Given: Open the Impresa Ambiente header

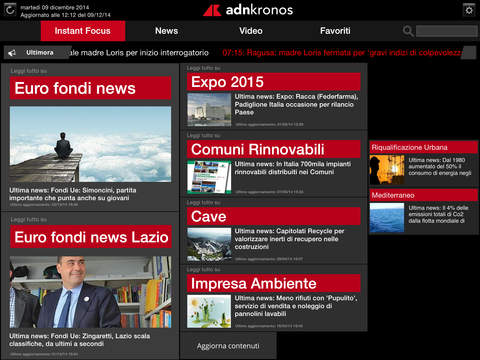Looking at the screenshot, I should pos(274,283).
